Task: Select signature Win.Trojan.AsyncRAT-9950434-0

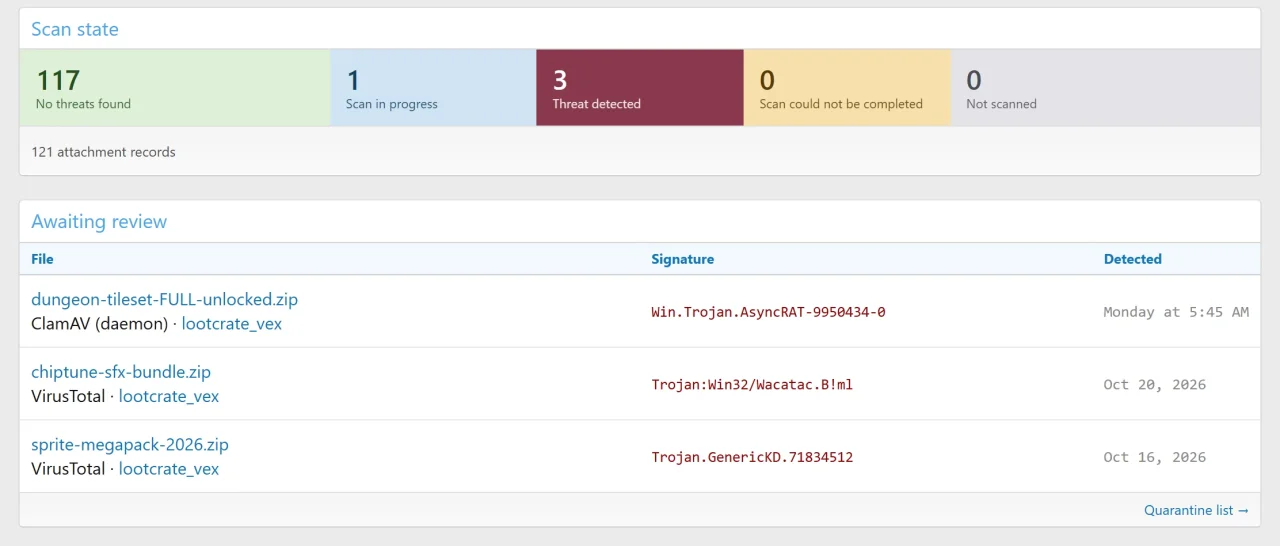Action: (768, 312)
